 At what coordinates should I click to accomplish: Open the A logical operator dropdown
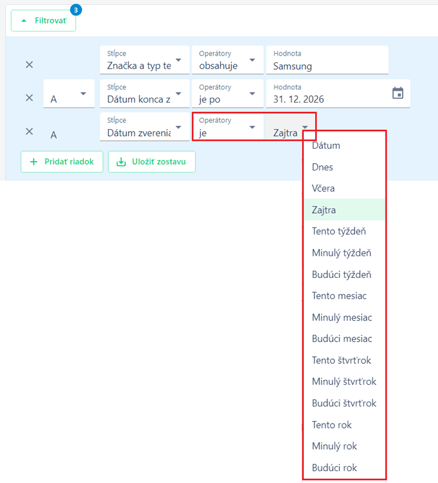69,94
